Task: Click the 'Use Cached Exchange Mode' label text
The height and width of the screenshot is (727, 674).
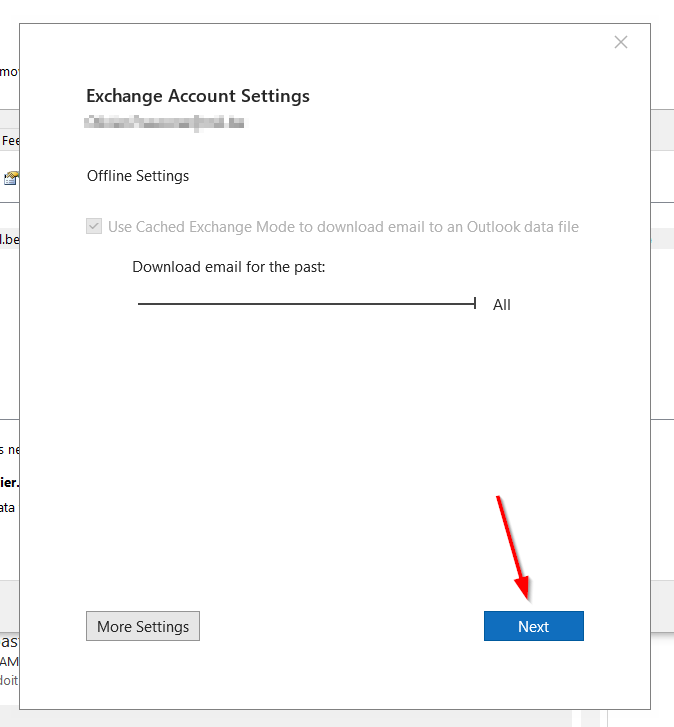Action: click(x=343, y=226)
